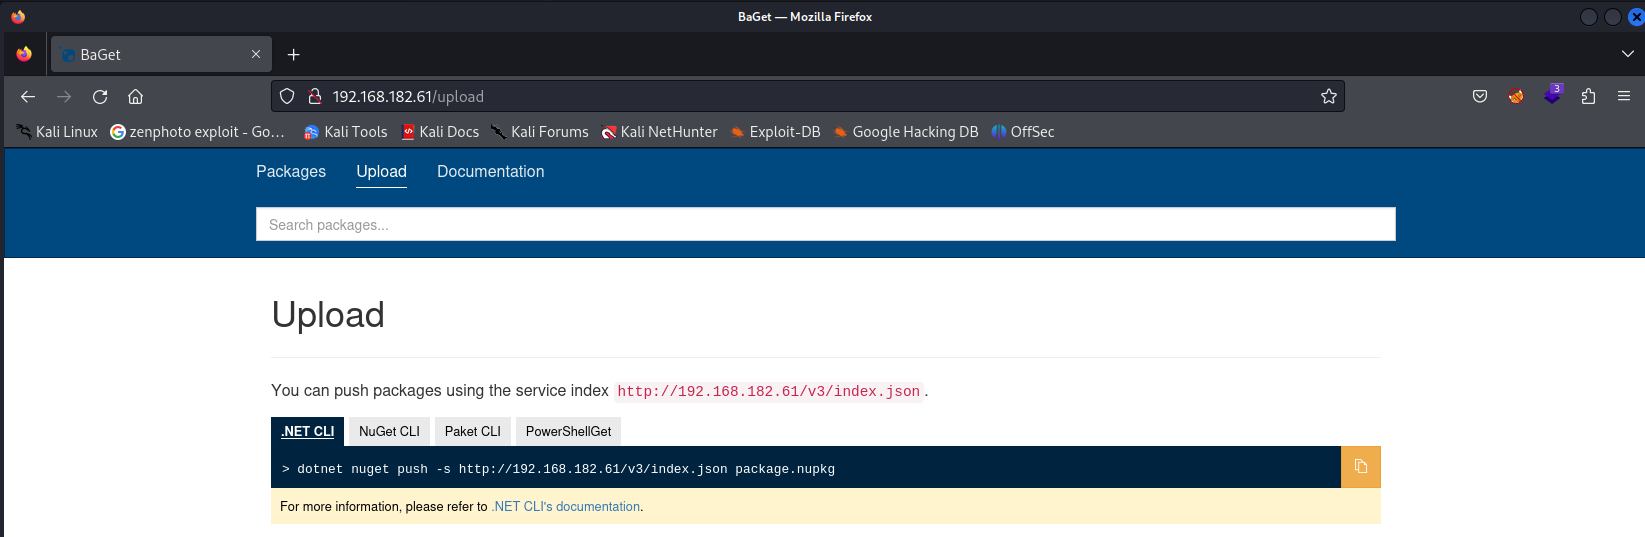Switch to the PowerShellGet tab
The height and width of the screenshot is (537, 1645).
coord(568,431)
